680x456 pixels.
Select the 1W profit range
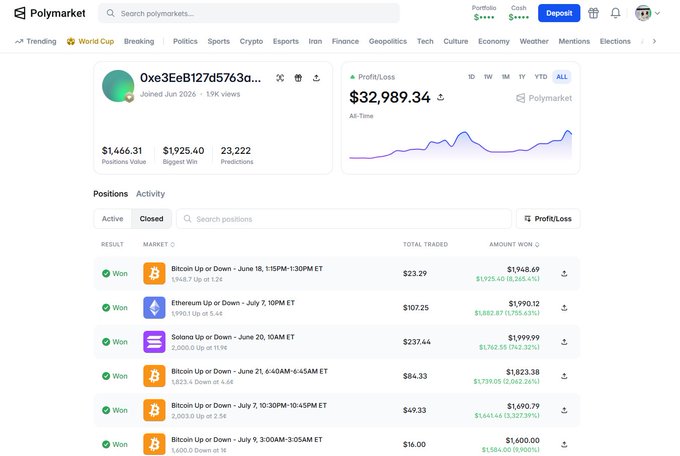(x=488, y=77)
